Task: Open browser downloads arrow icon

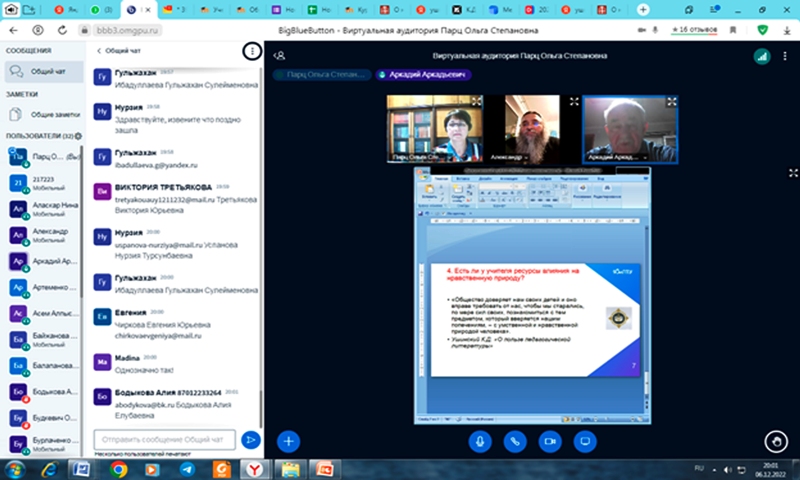Action: coord(787,31)
